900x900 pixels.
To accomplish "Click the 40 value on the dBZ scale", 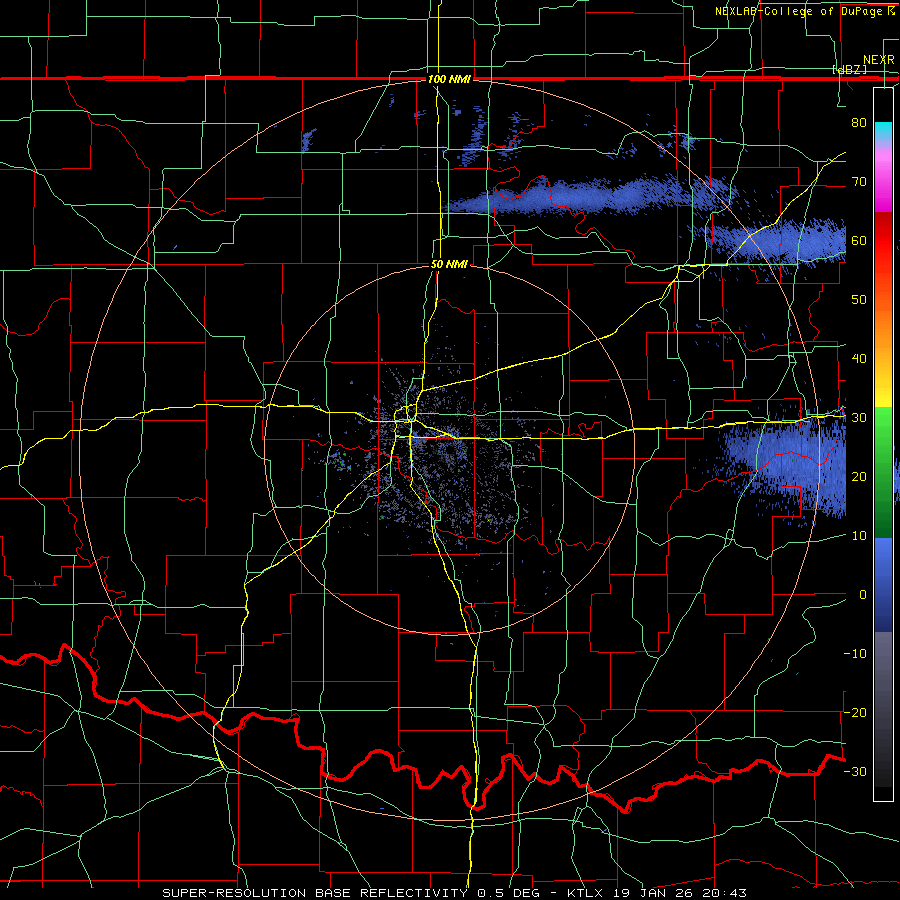I will click(x=859, y=359).
